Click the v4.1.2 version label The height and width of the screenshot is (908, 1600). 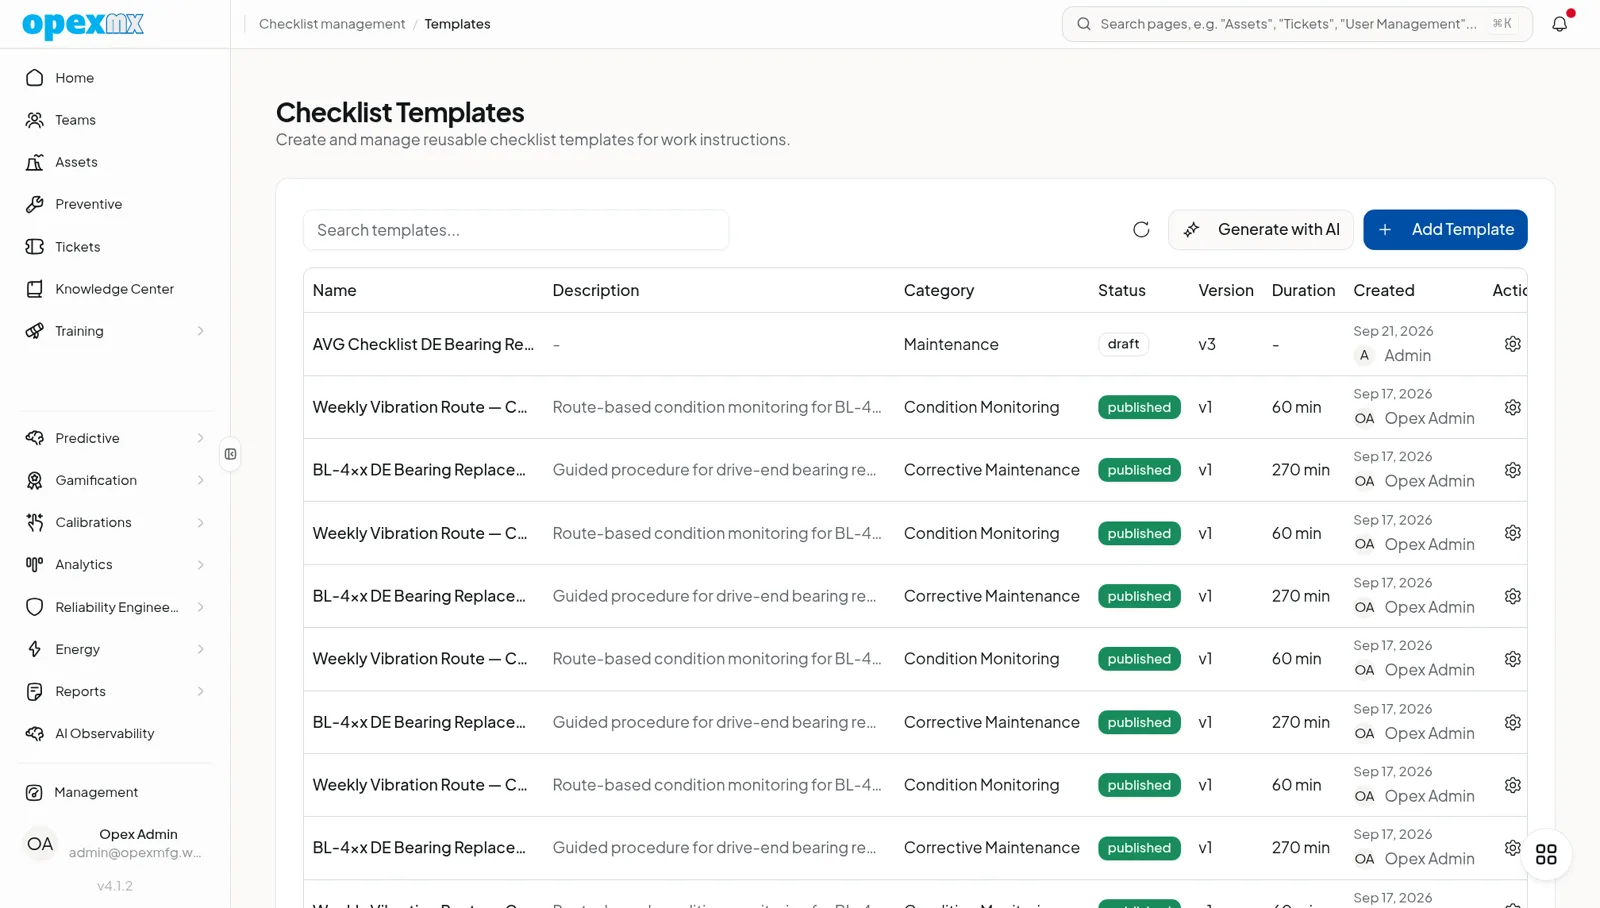click(115, 886)
